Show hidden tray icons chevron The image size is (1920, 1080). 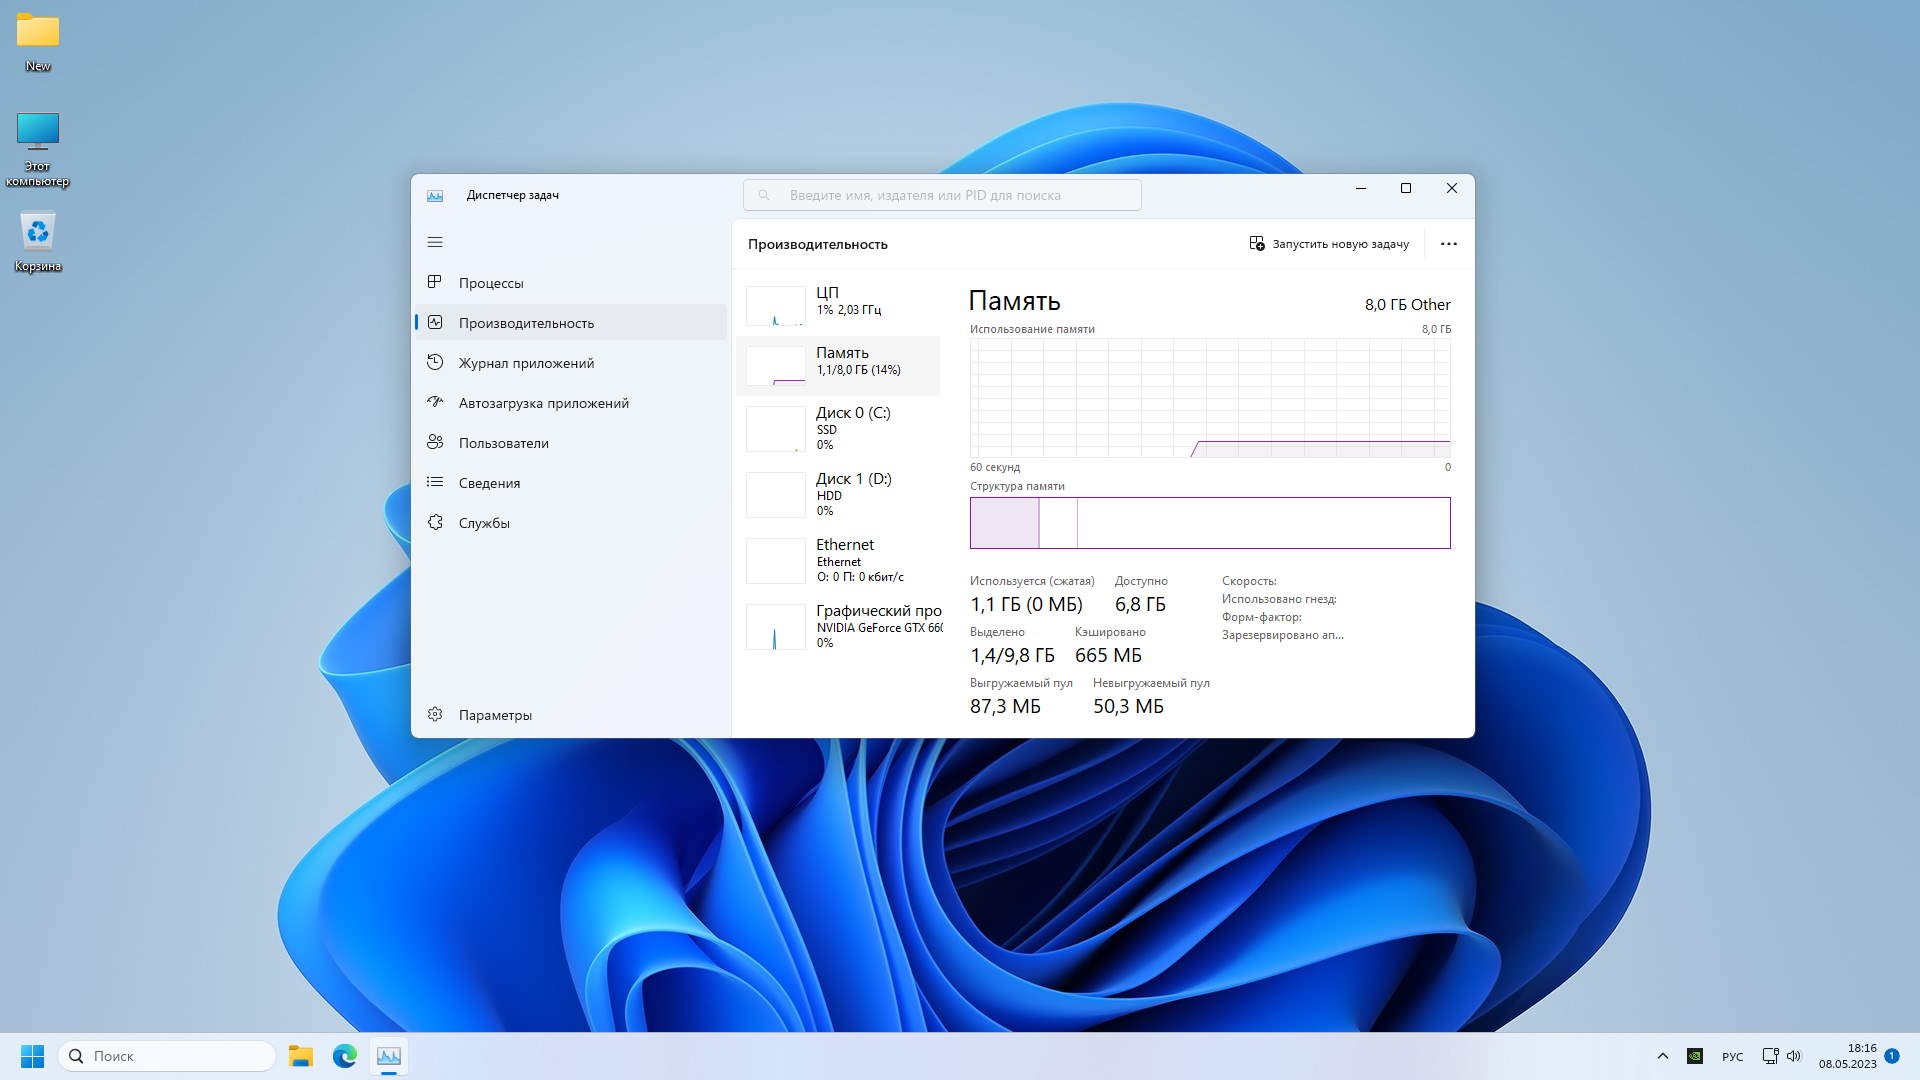[x=1662, y=1056]
